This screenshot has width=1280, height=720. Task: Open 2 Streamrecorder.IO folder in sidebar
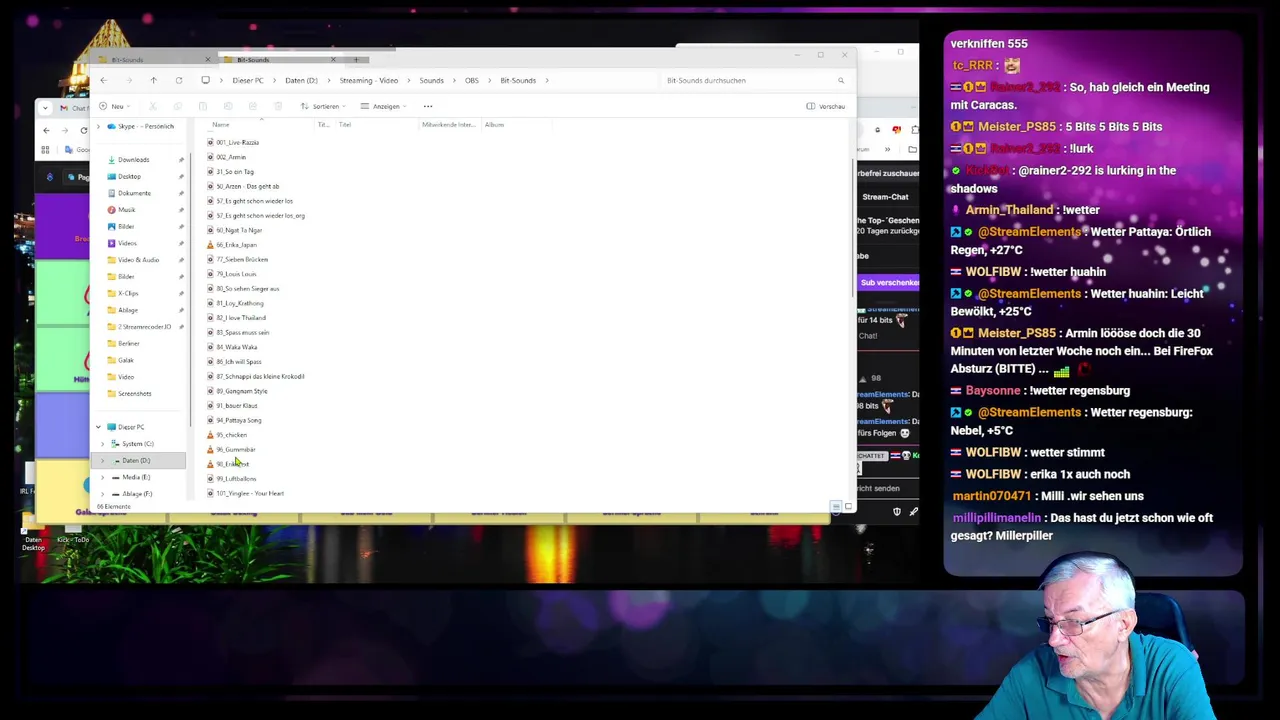pyautogui.click(x=144, y=327)
